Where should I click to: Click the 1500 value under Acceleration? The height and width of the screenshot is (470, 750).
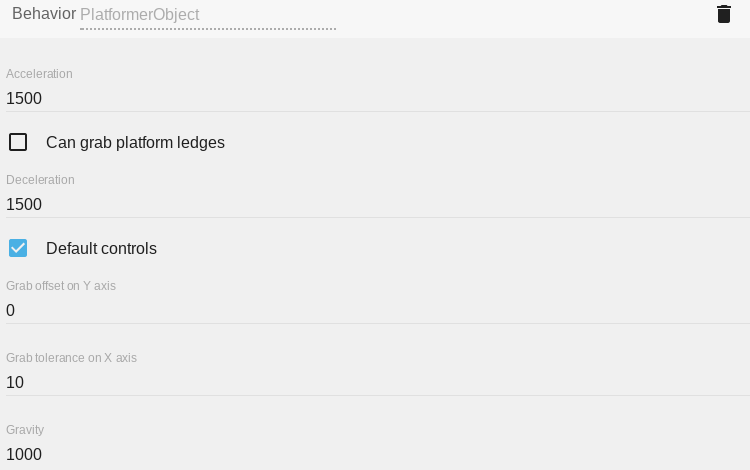(24, 98)
